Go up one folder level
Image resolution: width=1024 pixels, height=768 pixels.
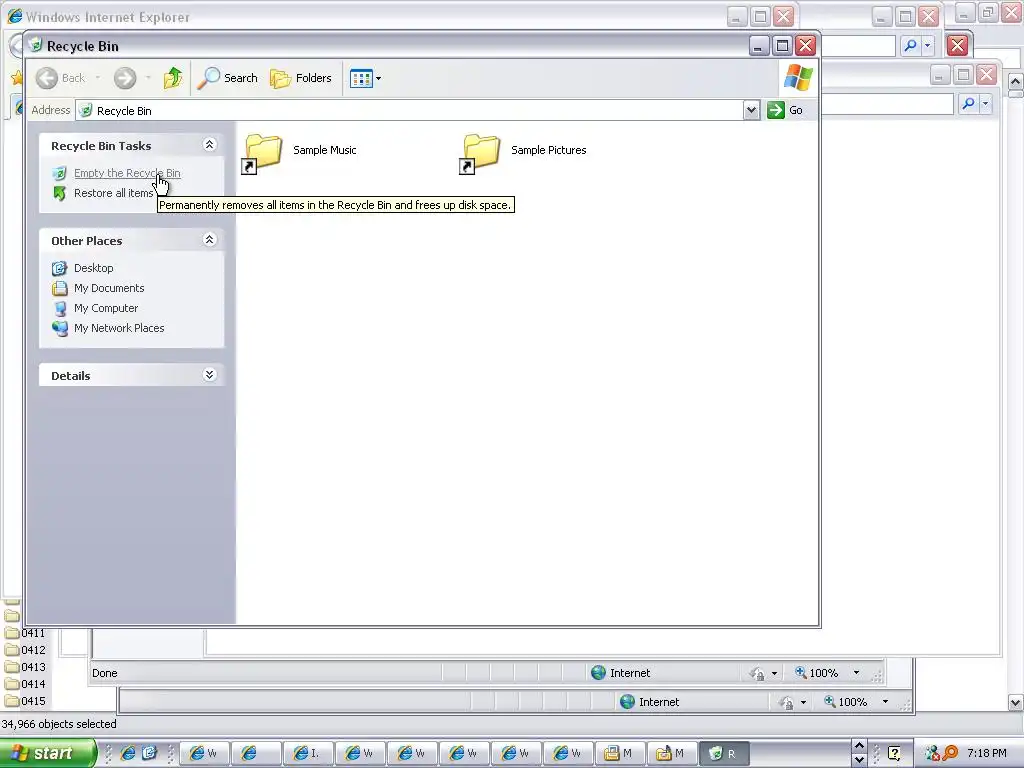[x=173, y=78]
